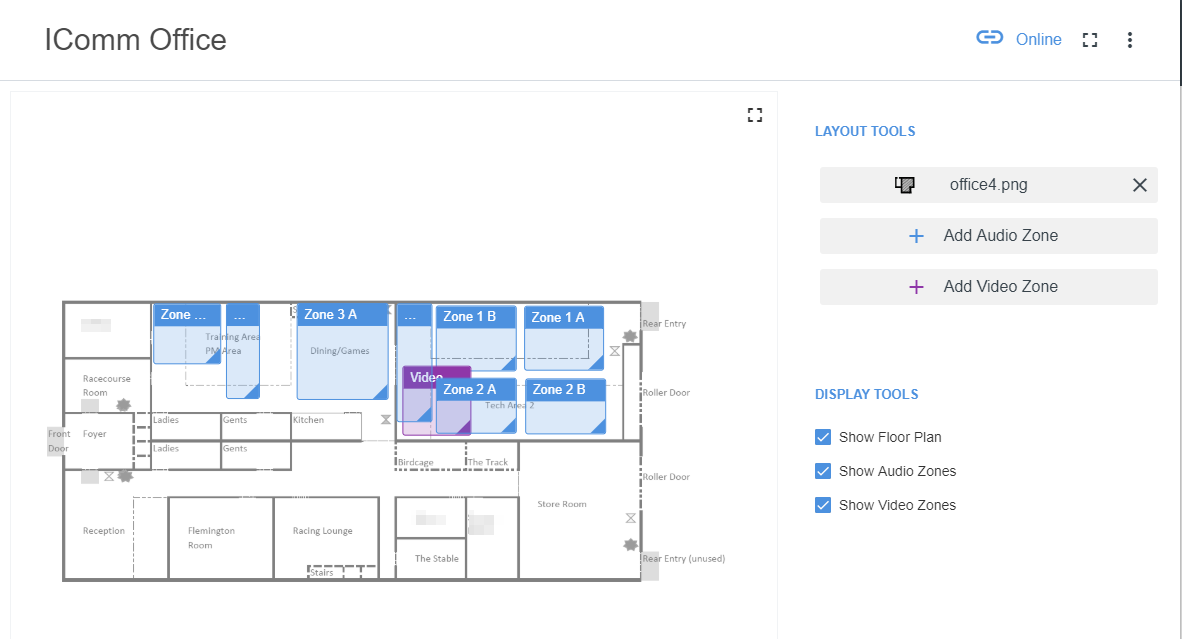
Task: Click the office4.png floor plan image icon
Action: pos(905,185)
